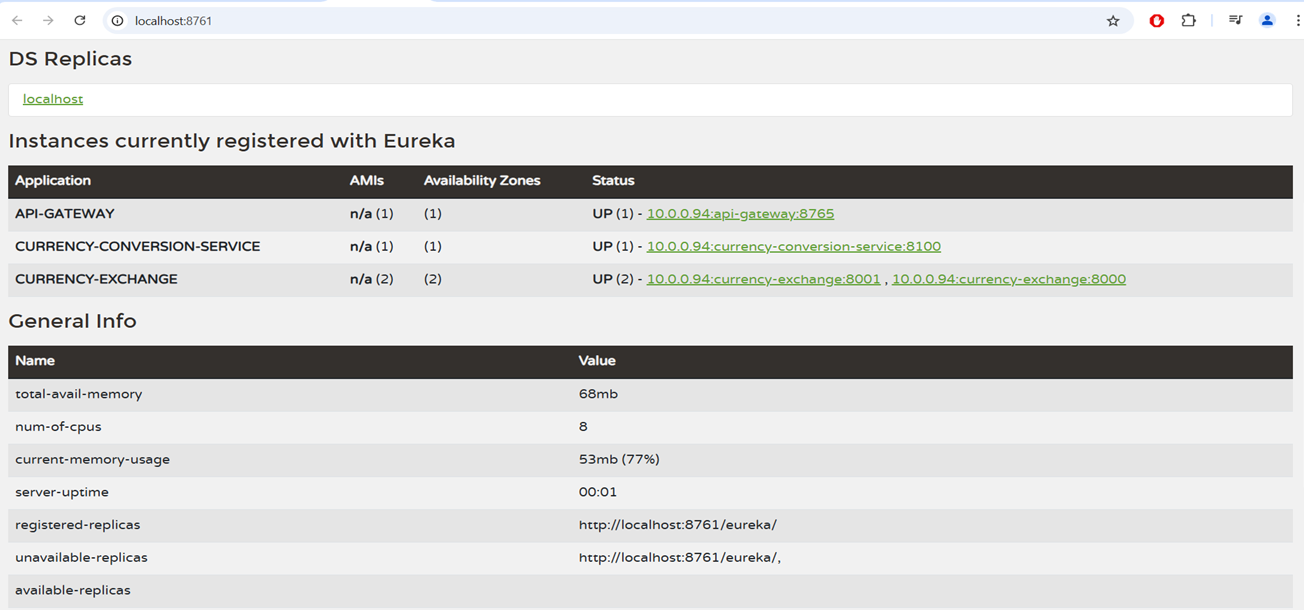Click the browser forward arrow
The image size is (1304, 610).
tap(48, 20)
